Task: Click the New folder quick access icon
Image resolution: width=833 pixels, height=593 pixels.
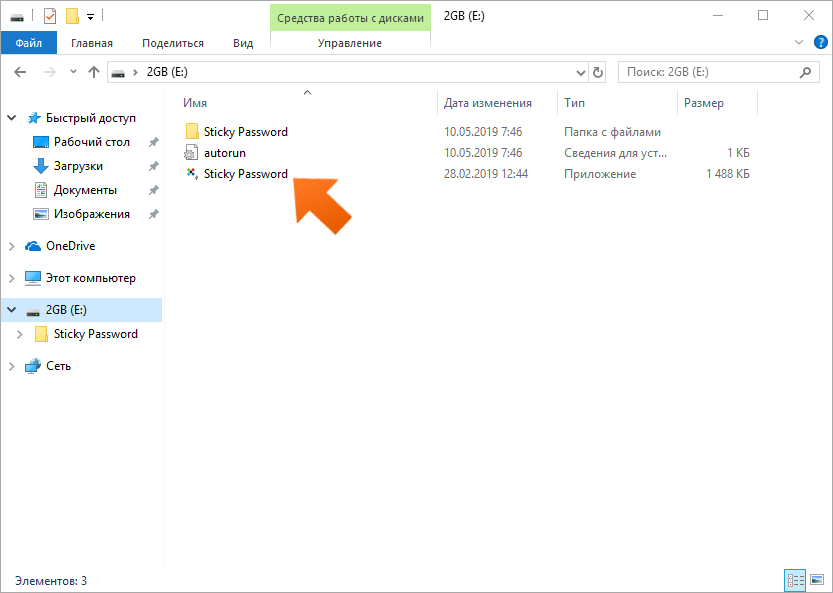Action: pyautogui.click(x=72, y=16)
